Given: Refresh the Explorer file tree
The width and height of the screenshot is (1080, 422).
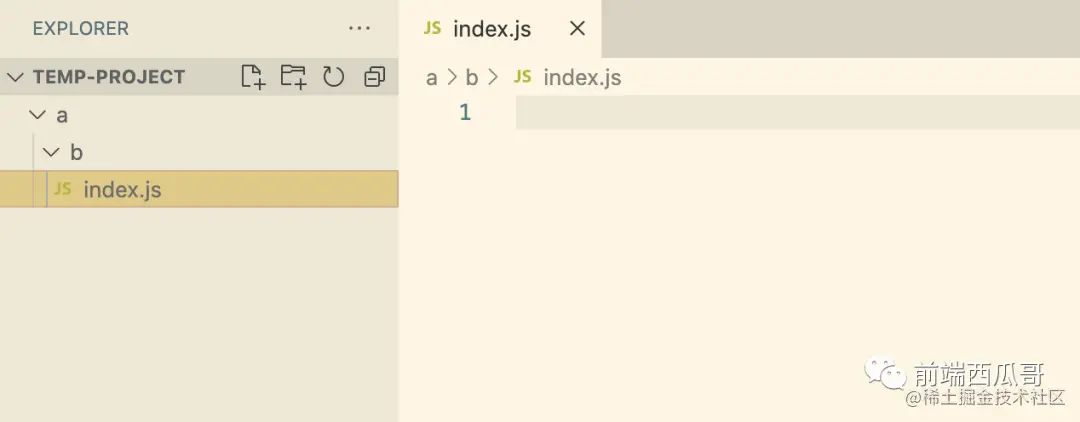Looking at the screenshot, I should 333,76.
